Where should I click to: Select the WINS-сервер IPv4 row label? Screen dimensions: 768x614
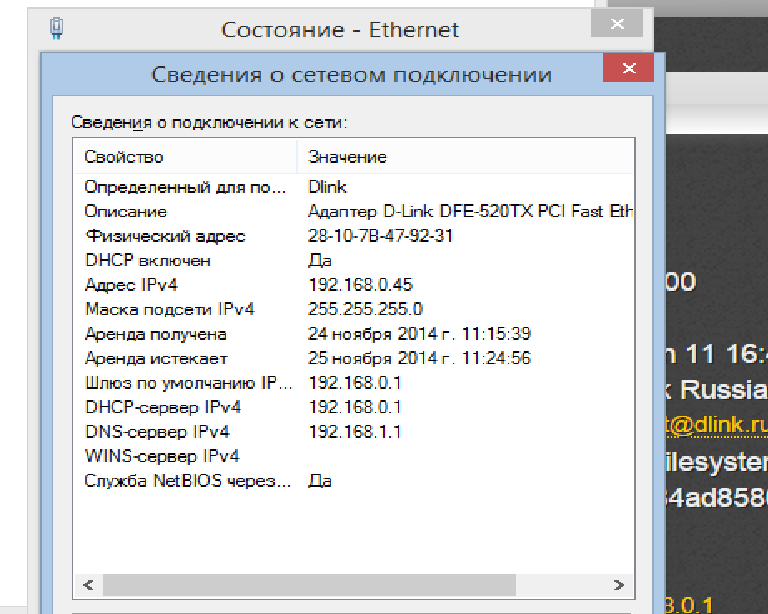162,456
